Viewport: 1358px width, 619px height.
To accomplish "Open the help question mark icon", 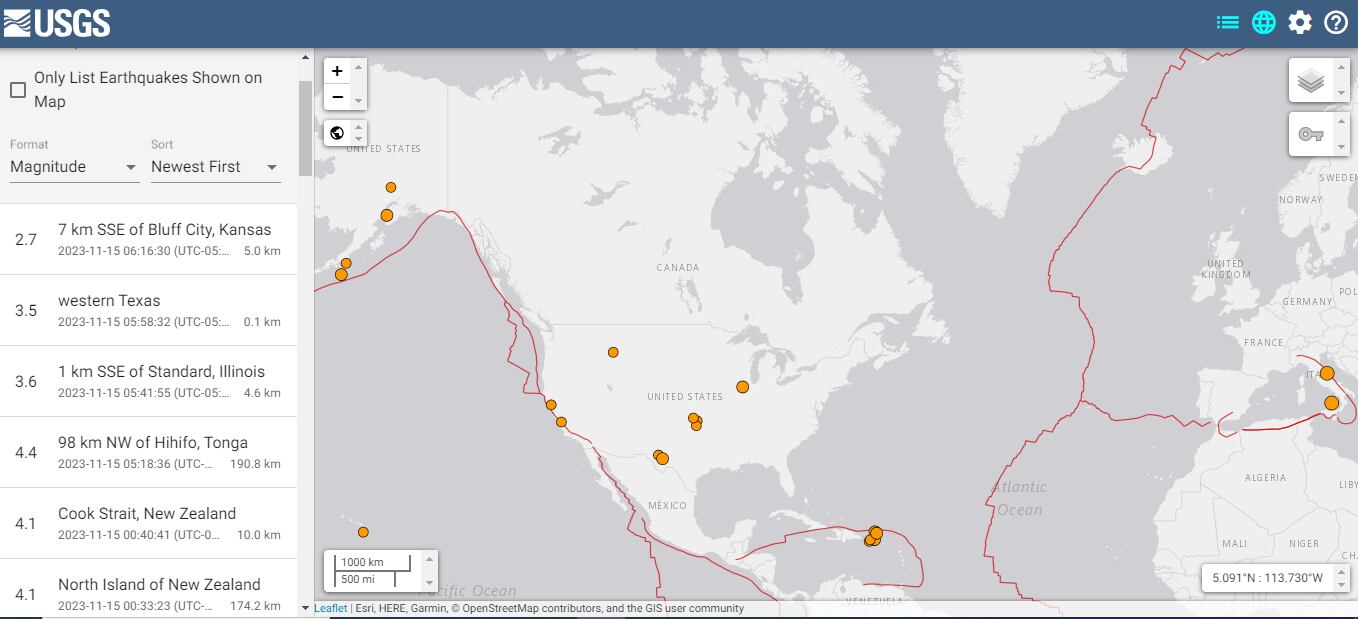I will (x=1336, y=23).
